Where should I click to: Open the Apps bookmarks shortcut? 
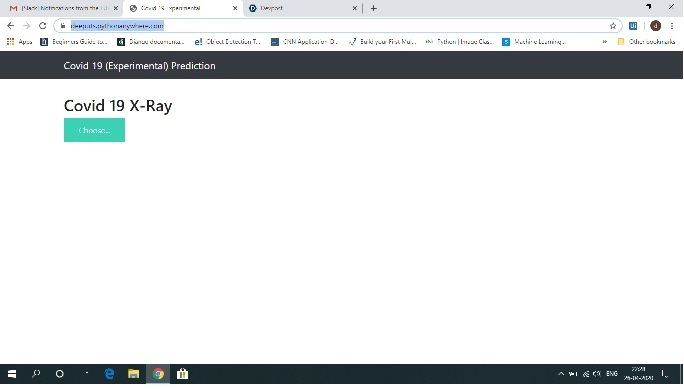tap(19, 42)
